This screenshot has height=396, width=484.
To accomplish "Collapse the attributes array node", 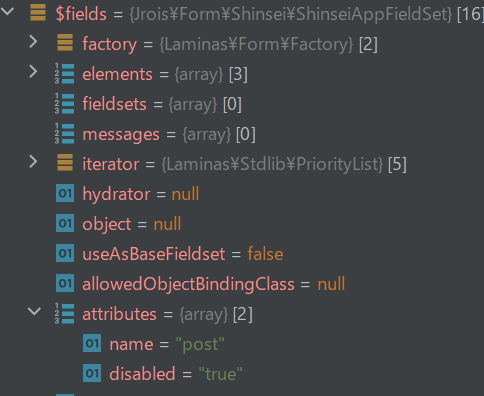I will [x=34, y=312].
